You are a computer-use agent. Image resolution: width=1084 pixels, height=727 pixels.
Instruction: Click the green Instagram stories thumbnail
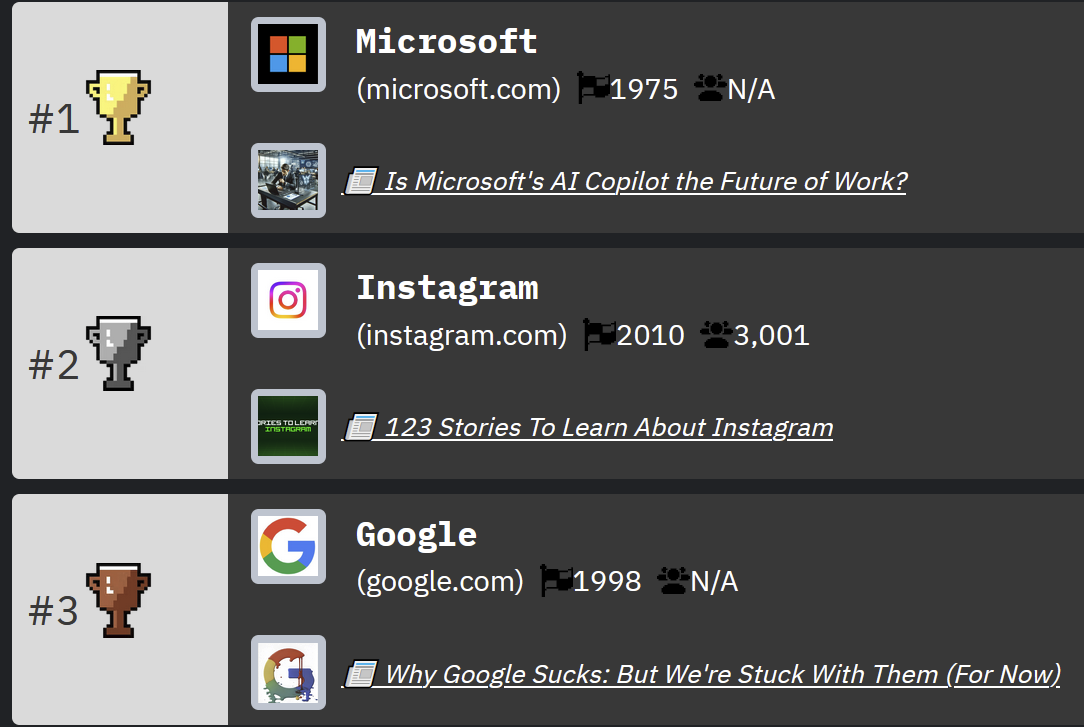tap(288, 426)
